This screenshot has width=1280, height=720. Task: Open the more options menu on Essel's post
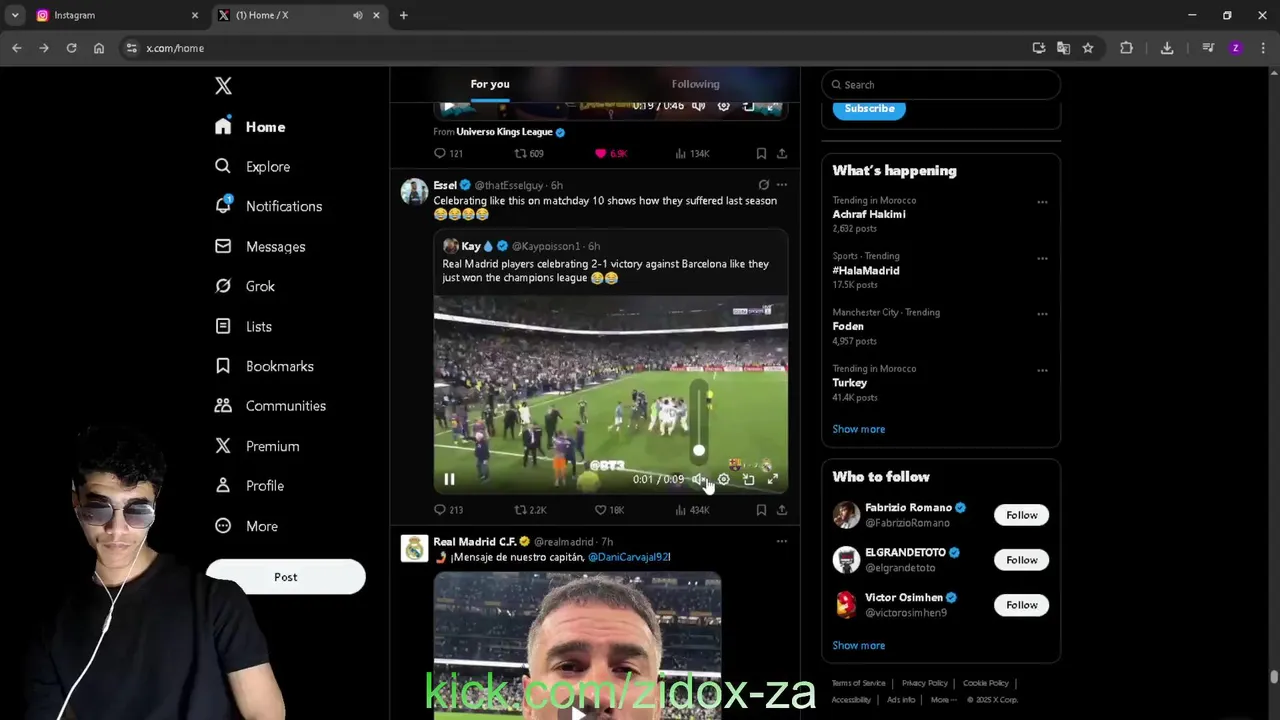(782, 185)
